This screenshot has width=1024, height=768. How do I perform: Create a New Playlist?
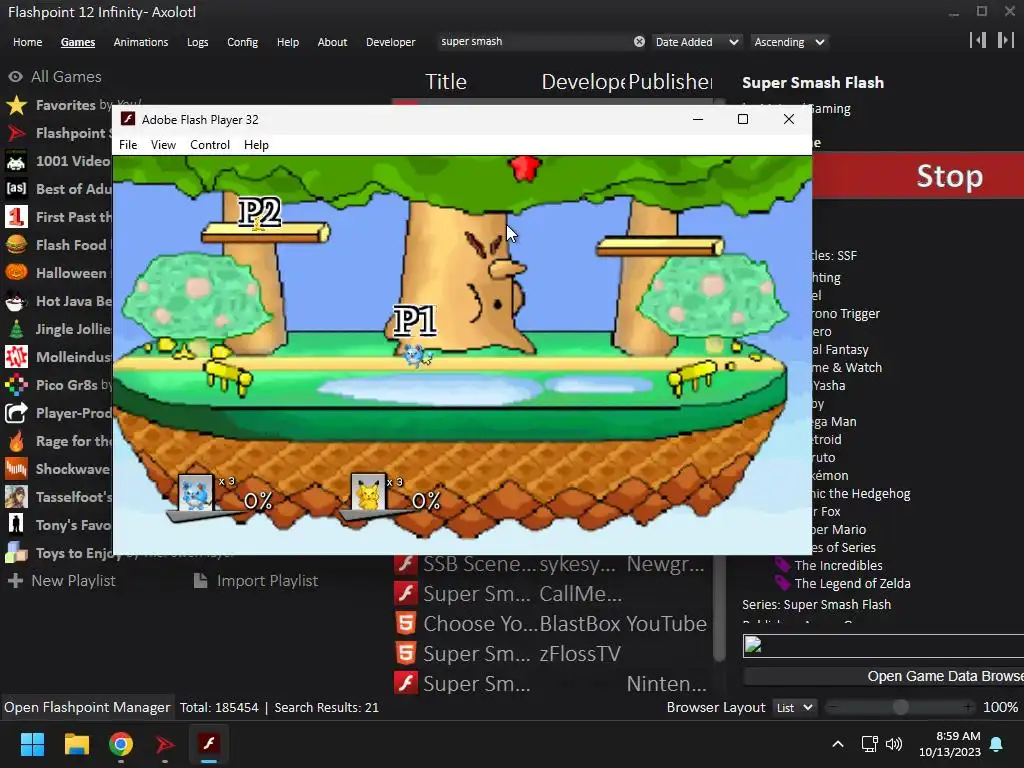(x=61, y=581)
